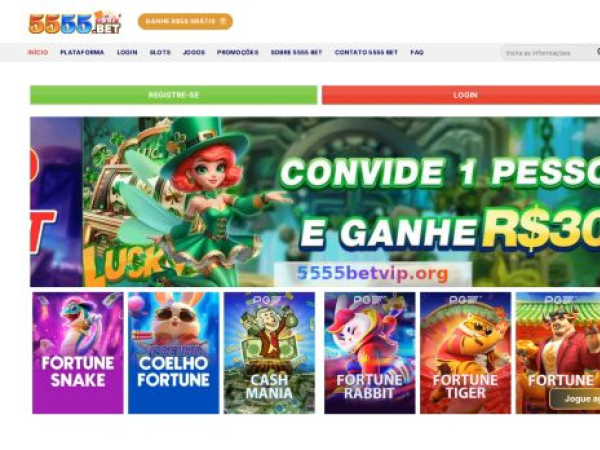Click the search information input field
This screenshot has width=600, height=450.
(547, 53)
